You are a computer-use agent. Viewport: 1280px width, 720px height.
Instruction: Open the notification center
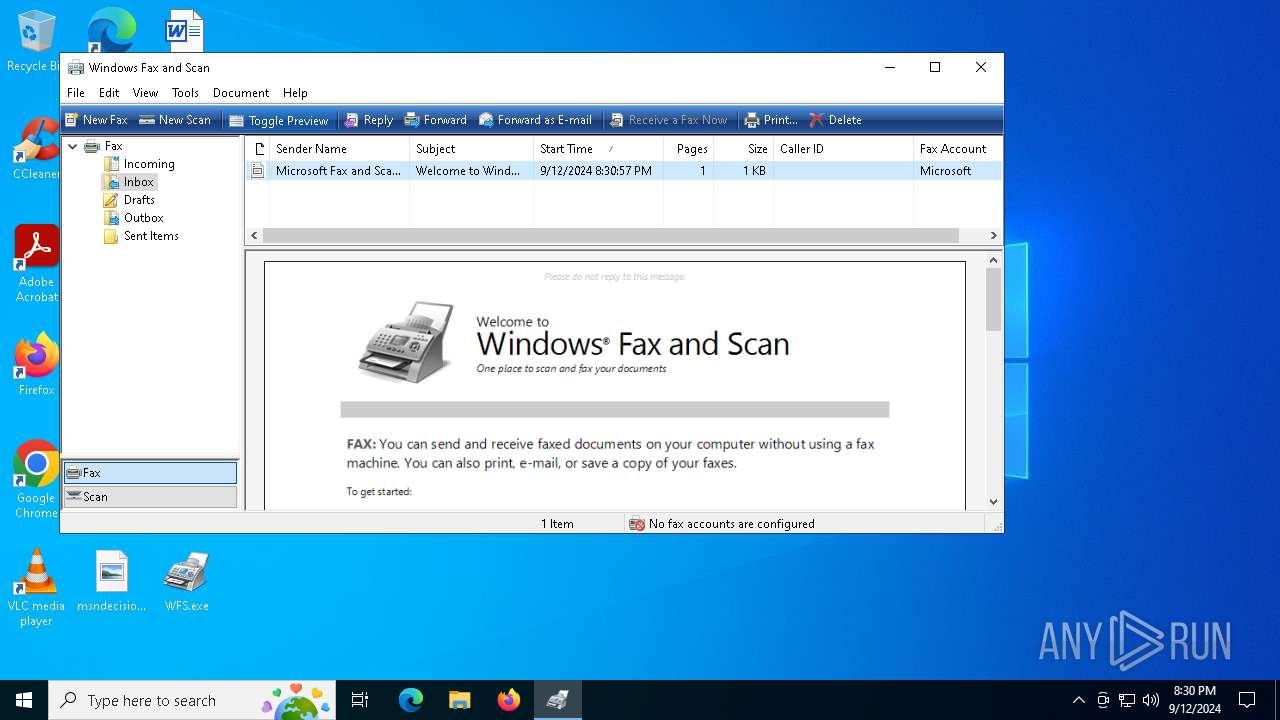[1247, 700]
